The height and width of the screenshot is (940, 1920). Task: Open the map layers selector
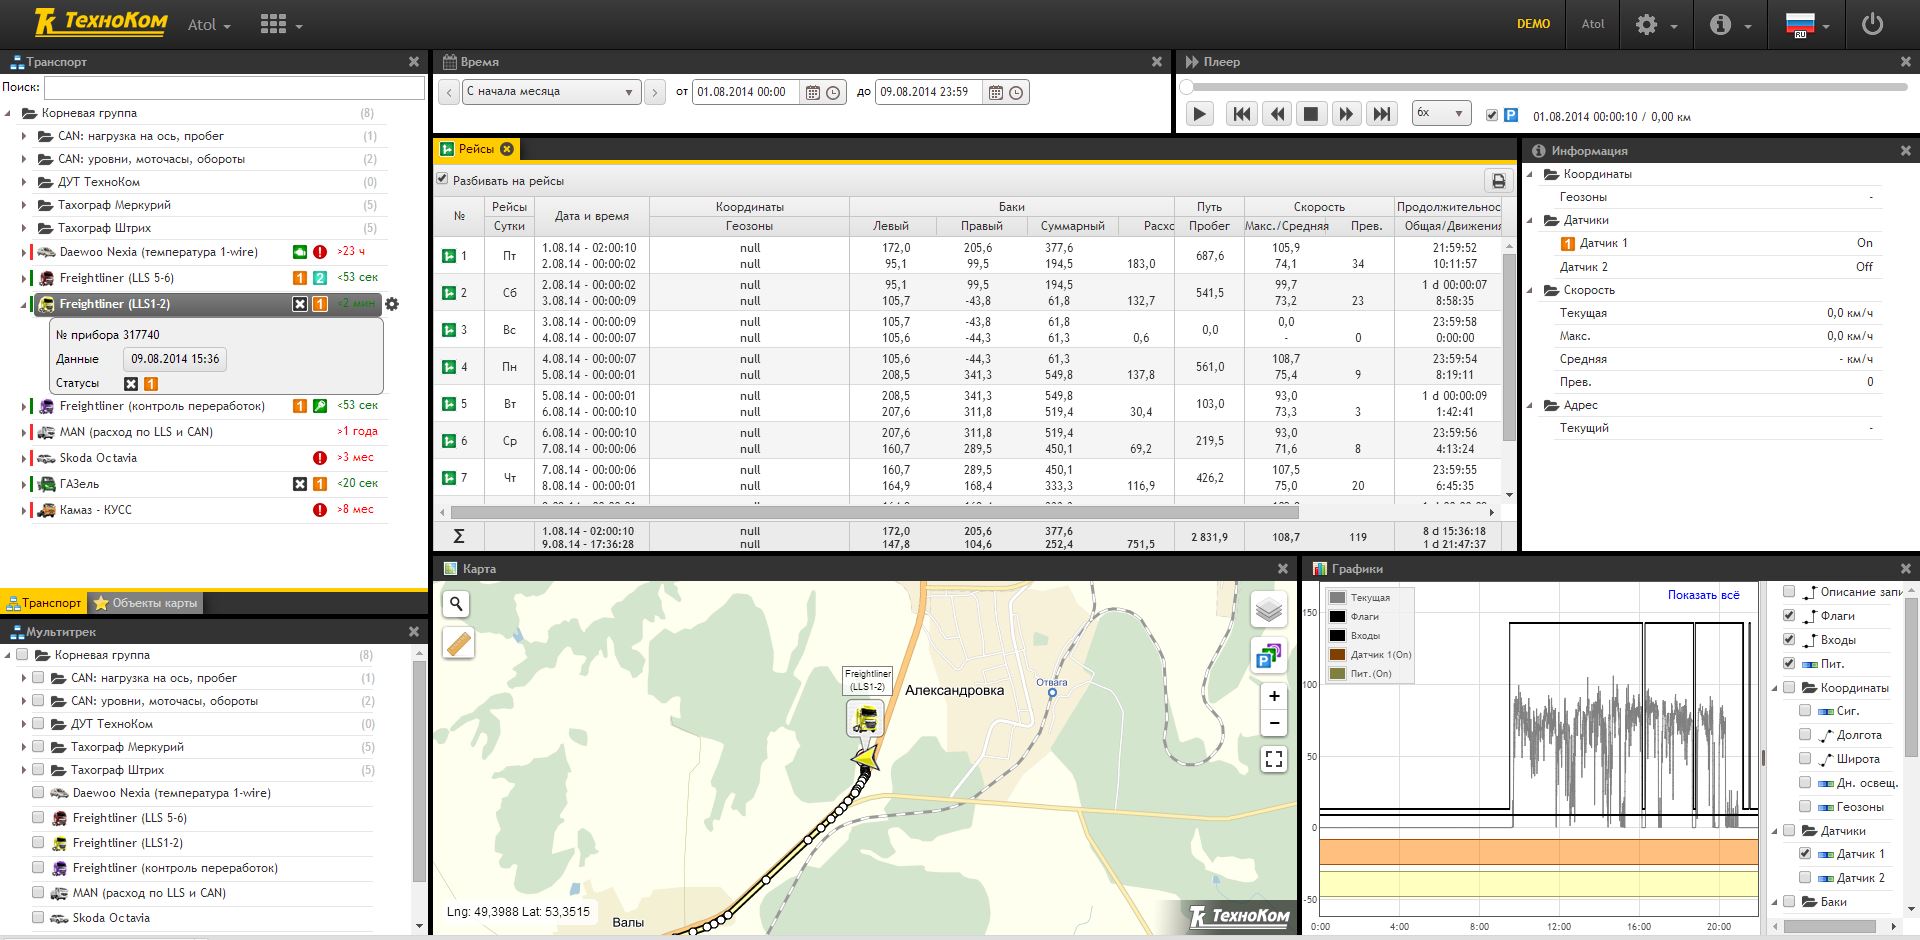click(1269, 609)
